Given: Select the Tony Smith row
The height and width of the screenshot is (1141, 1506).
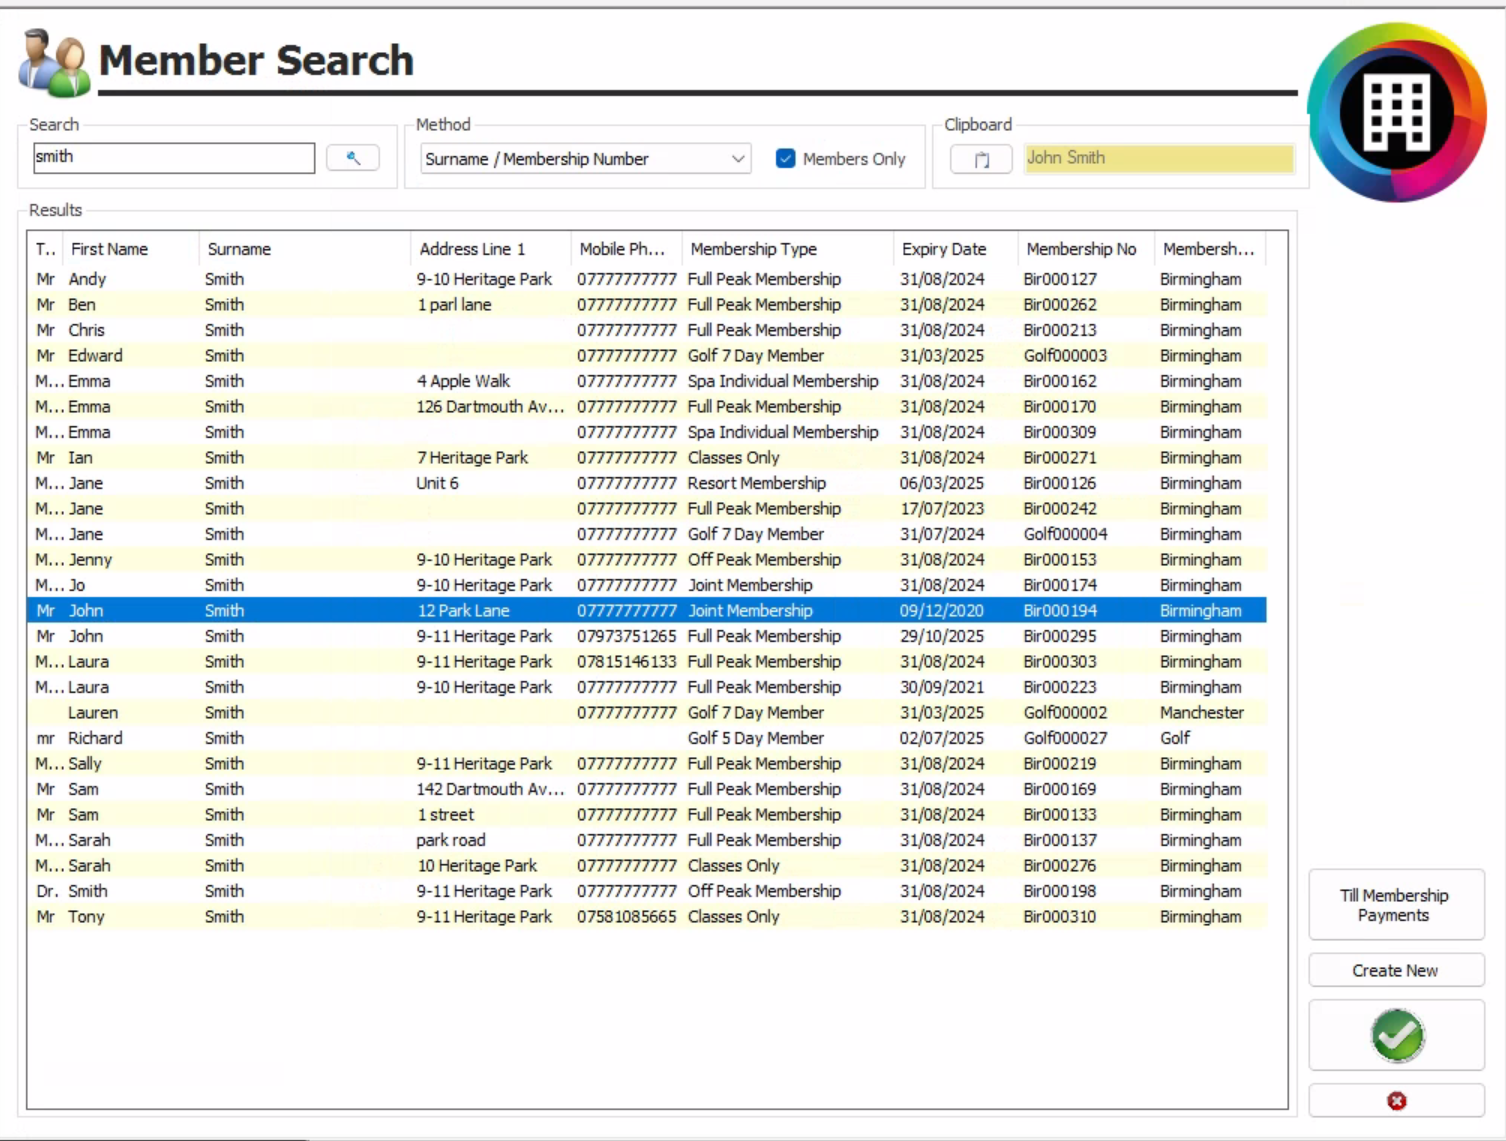Looking at the screenshot, I should [647, 917].
